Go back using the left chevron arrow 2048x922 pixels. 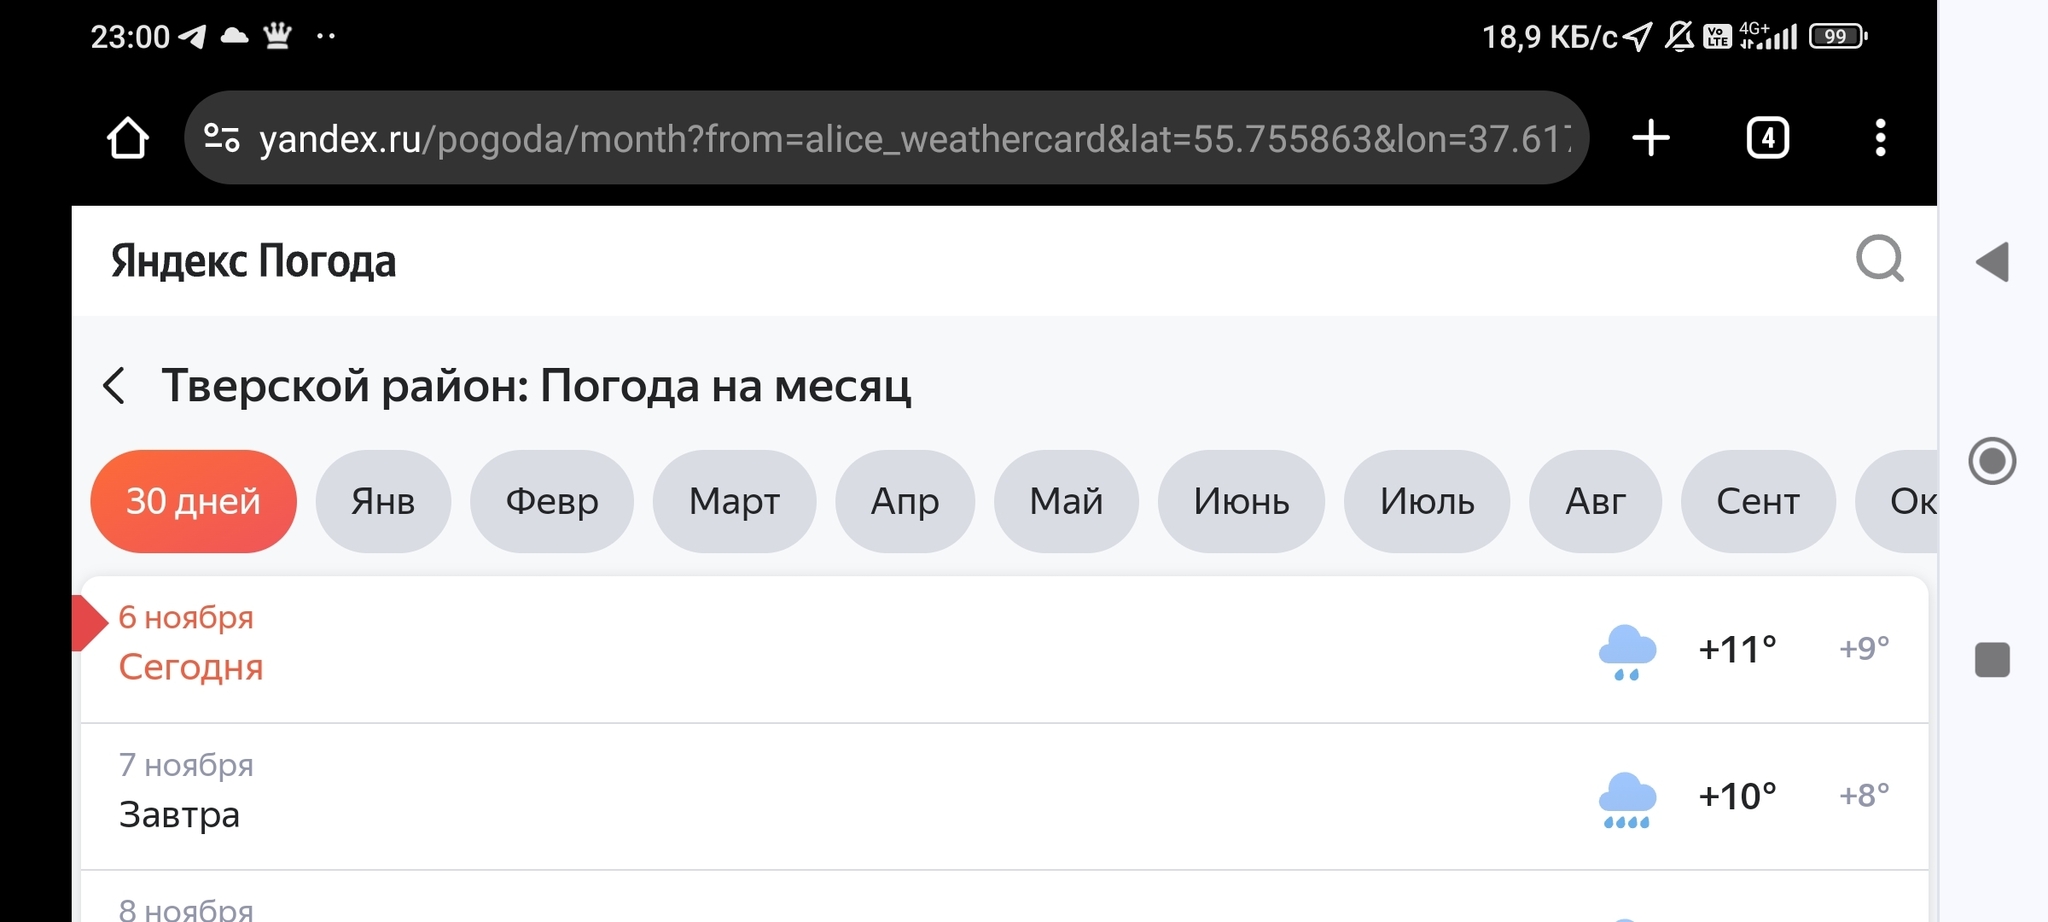coord(115,385)
